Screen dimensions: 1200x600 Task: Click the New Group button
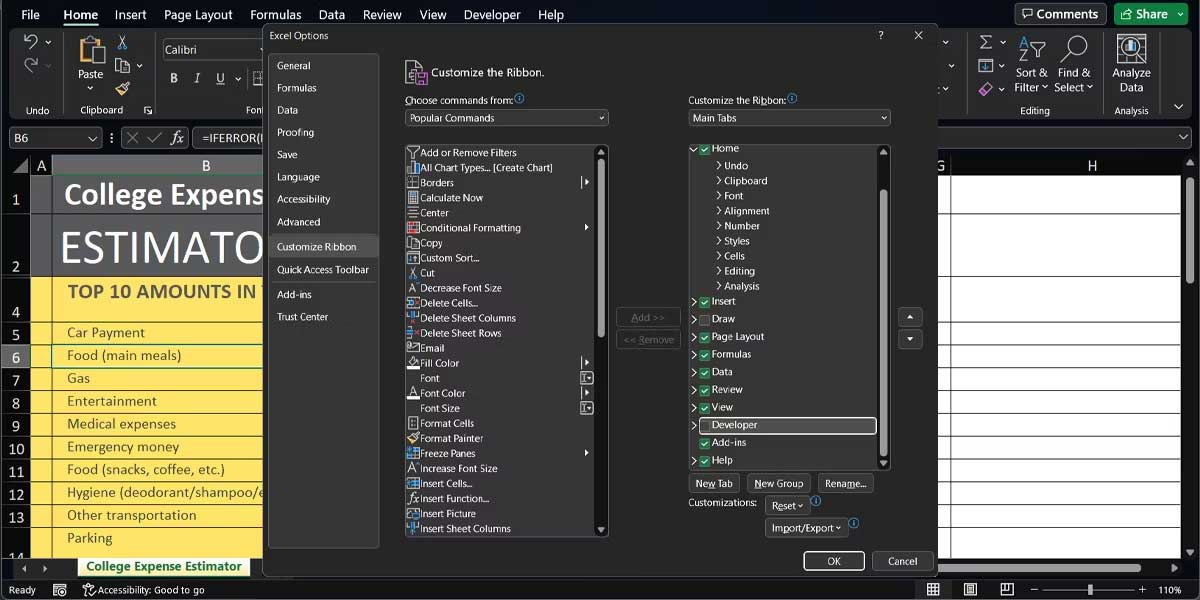click(779, 483)
